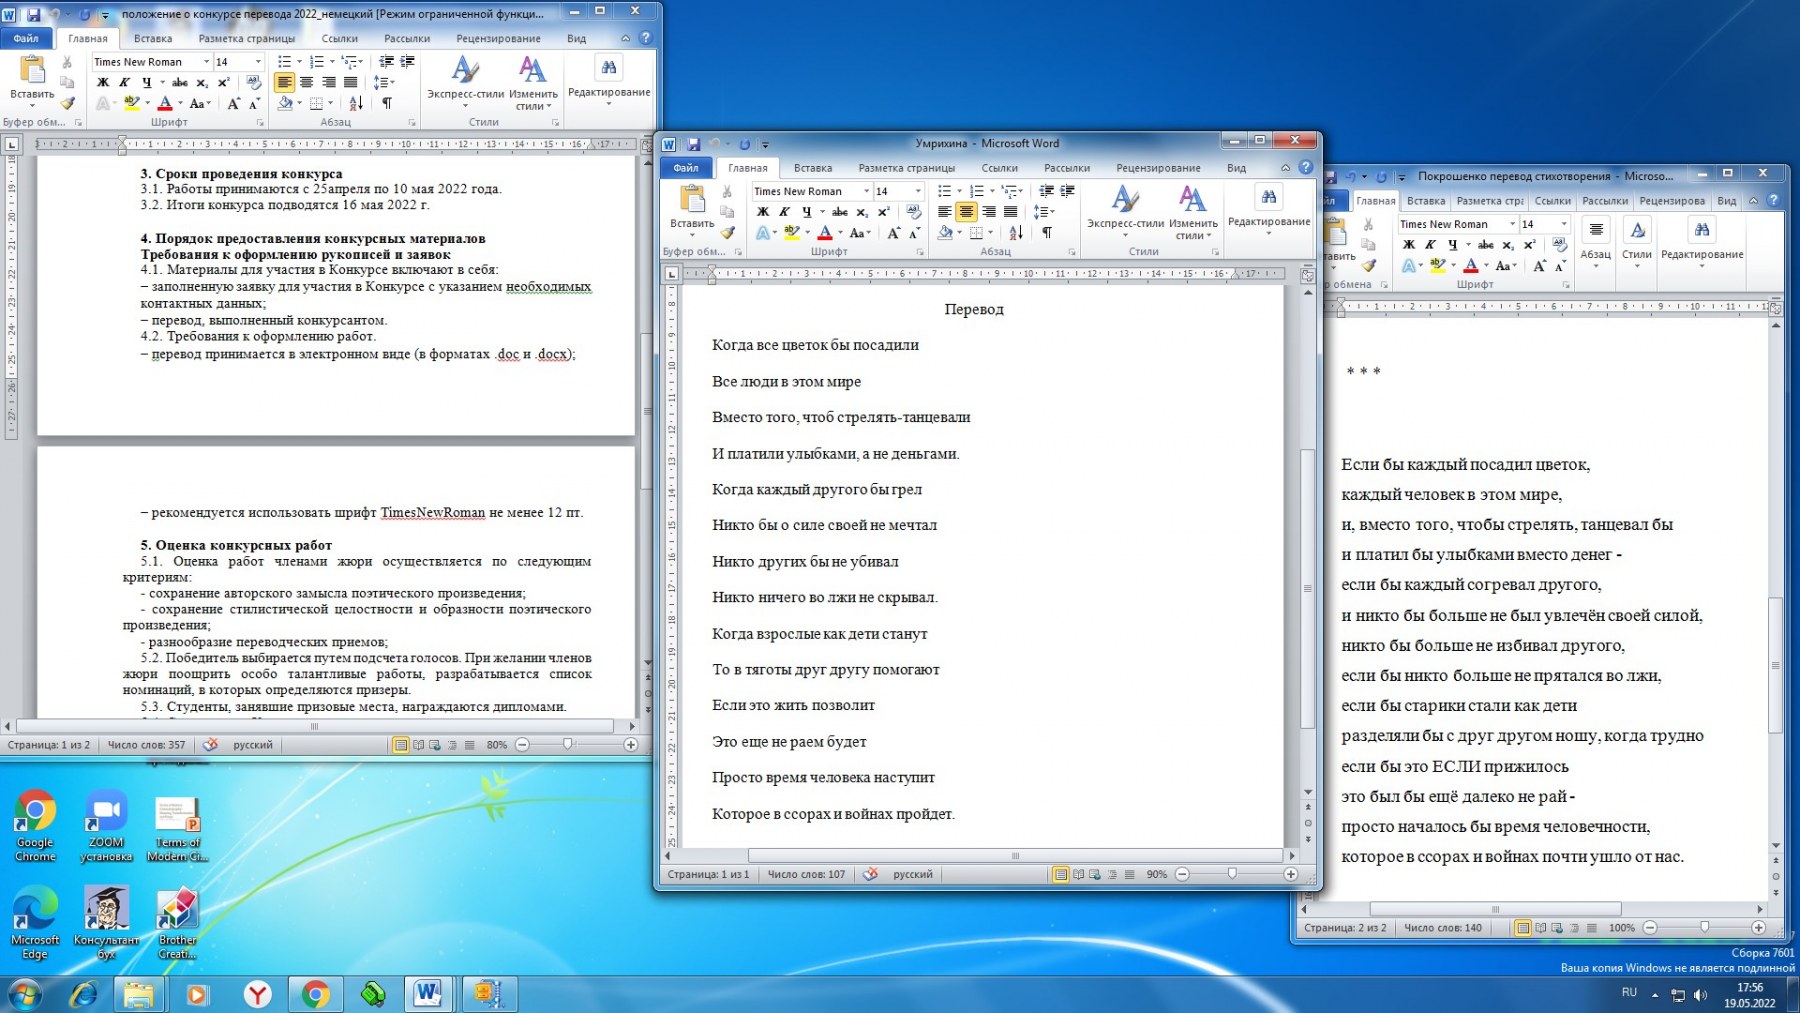Toggle italic in the положение о конкурсе window
Screen dimensions: 1800x1013
124,83
